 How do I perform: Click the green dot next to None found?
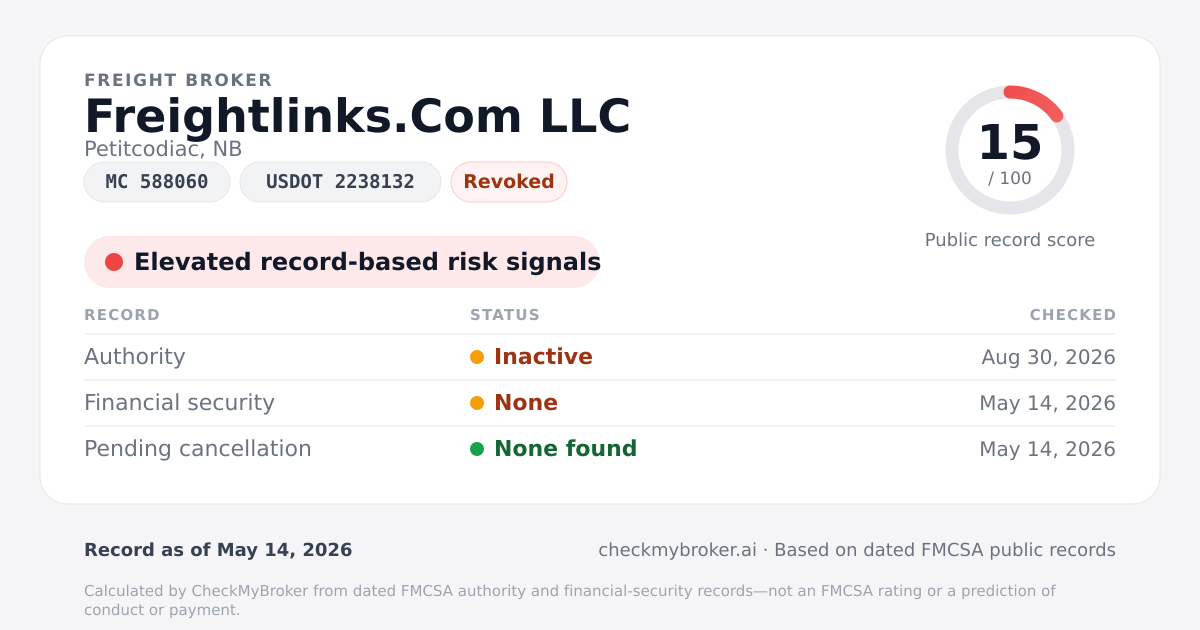pos(477,449)
